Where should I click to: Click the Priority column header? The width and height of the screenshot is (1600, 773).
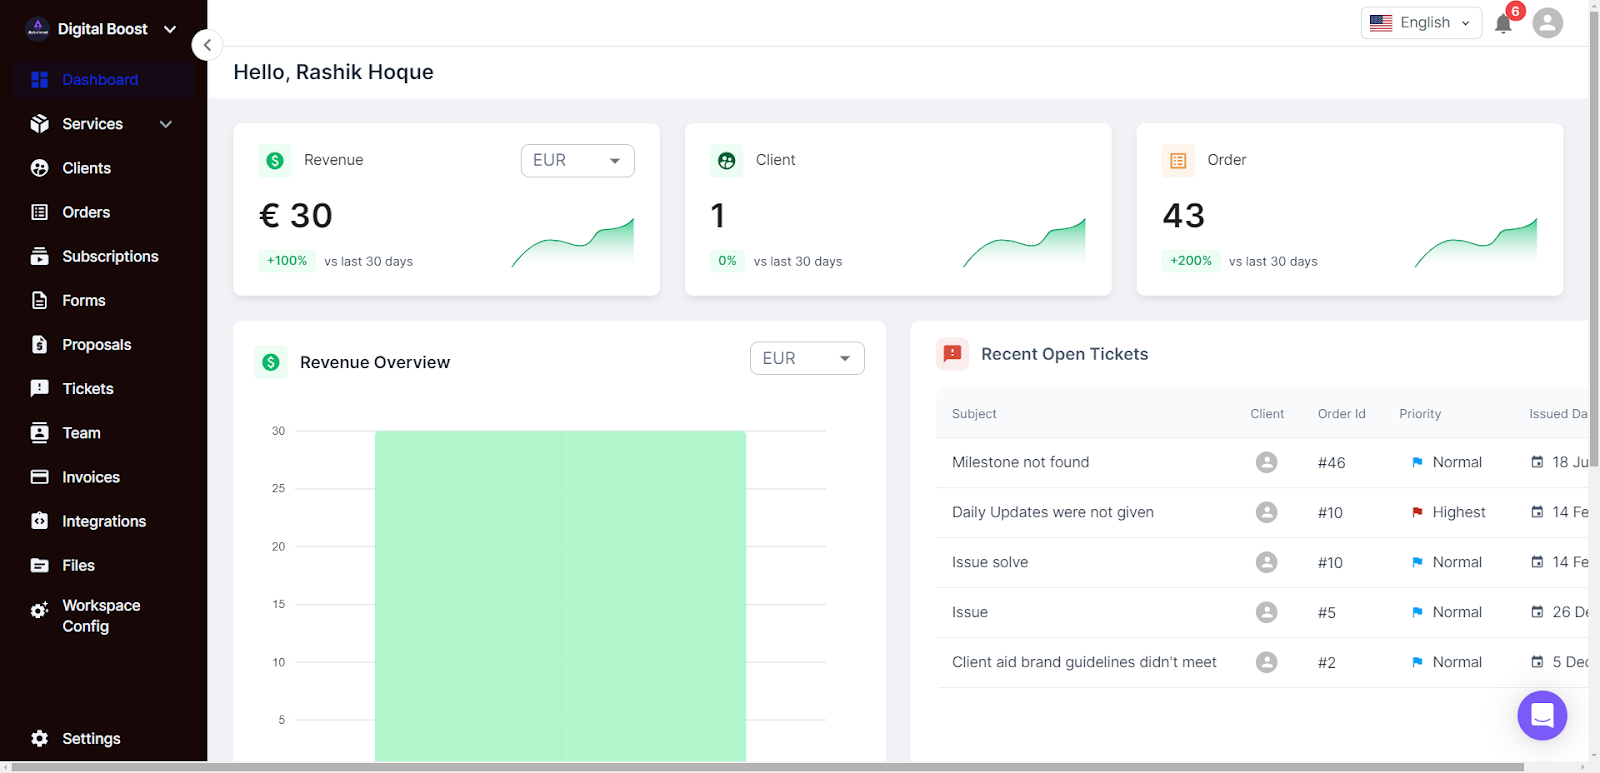click(1420, 414)
